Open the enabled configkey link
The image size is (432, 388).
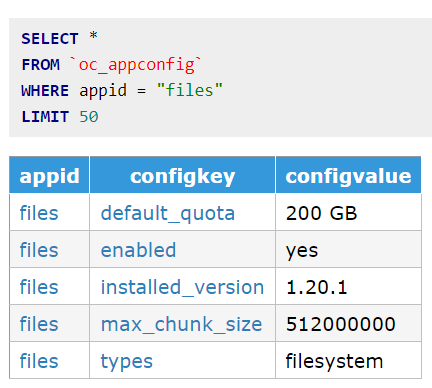click(138, 250)
